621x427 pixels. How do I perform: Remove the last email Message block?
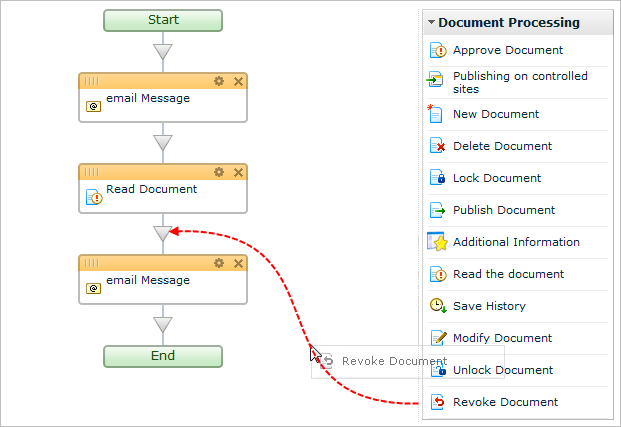238,263
